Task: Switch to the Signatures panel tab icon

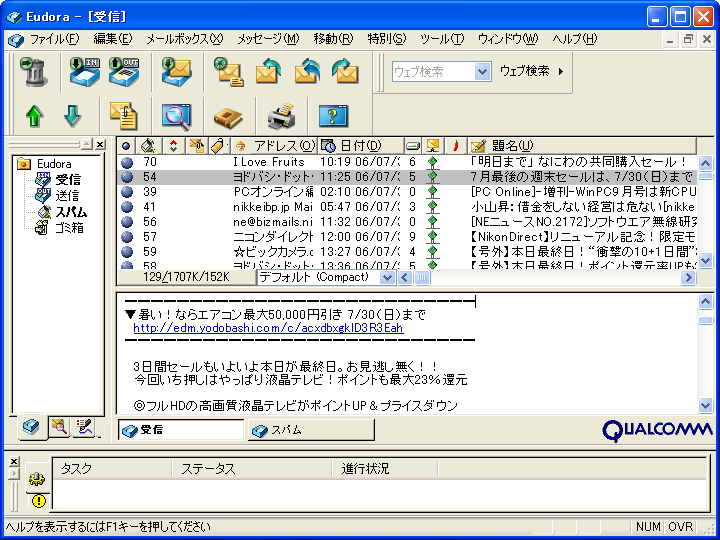Action: click(x=84, y=427)
